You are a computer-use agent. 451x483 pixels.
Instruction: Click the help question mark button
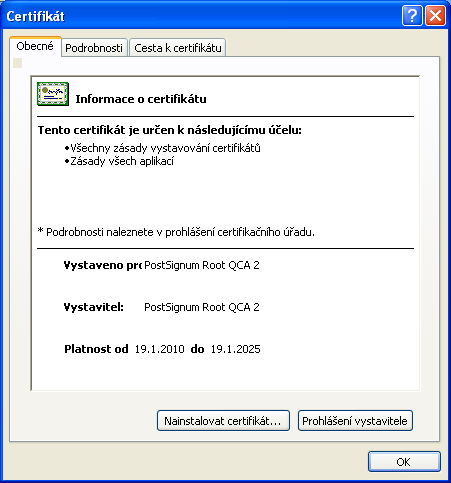[x=412, y=16]
